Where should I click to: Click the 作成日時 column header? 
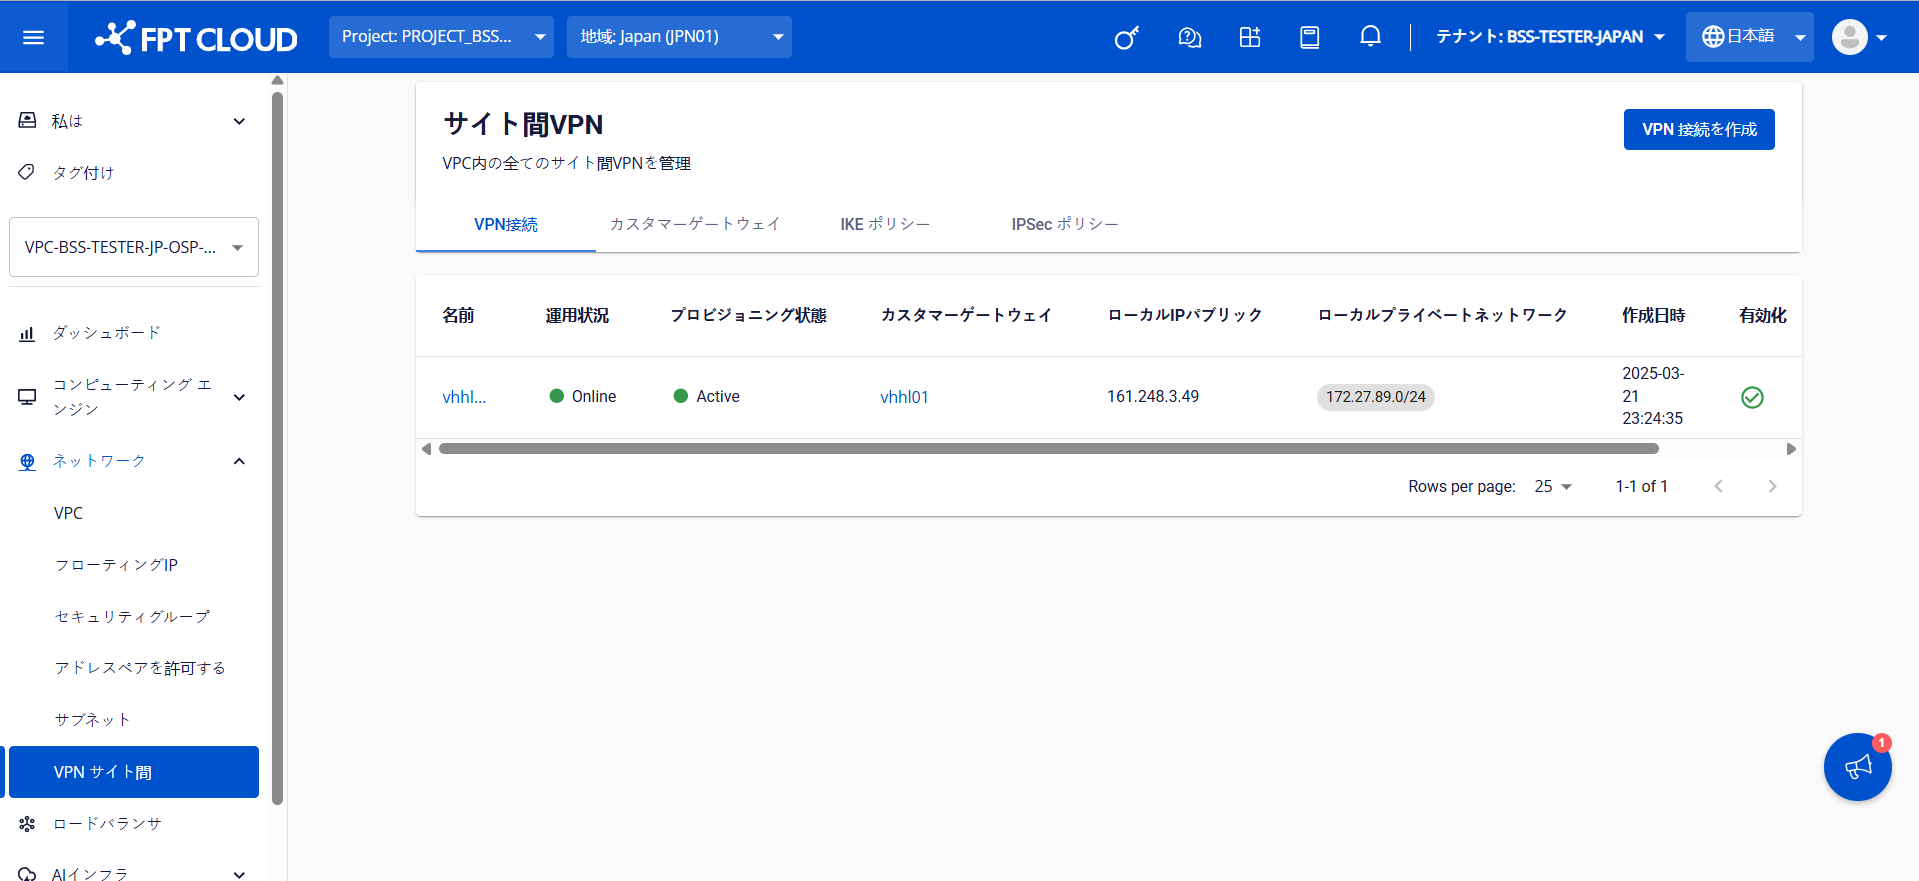[x=1653, y=316]
